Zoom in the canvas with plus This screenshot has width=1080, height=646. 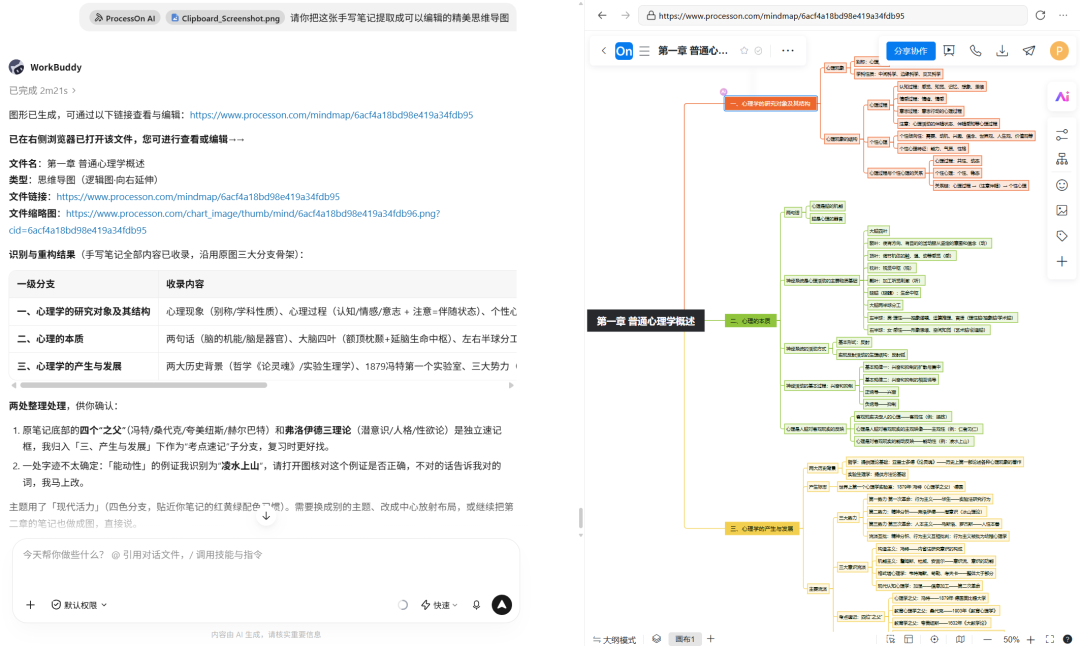point(1030,639)
